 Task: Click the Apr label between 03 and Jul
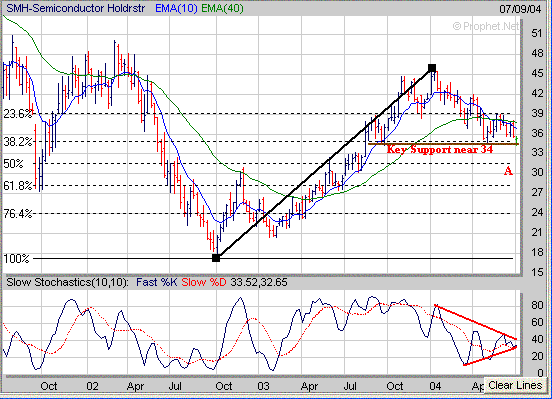tap(309, 387)
